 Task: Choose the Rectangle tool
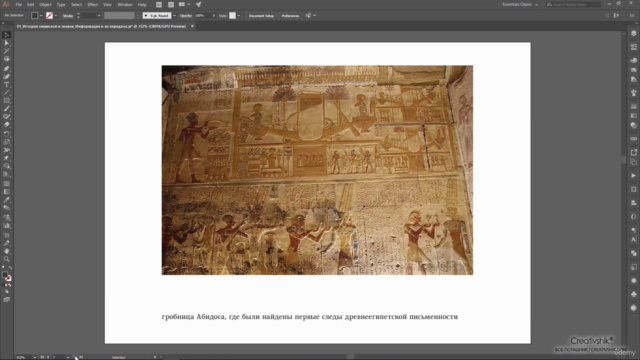7,101
